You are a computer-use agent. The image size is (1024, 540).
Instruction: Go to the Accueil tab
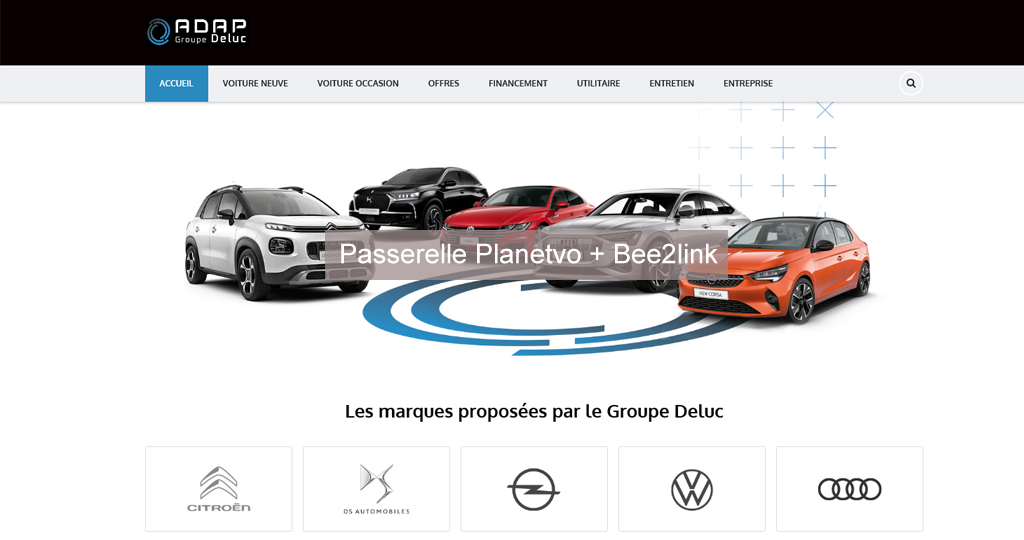tap(176, 84)
